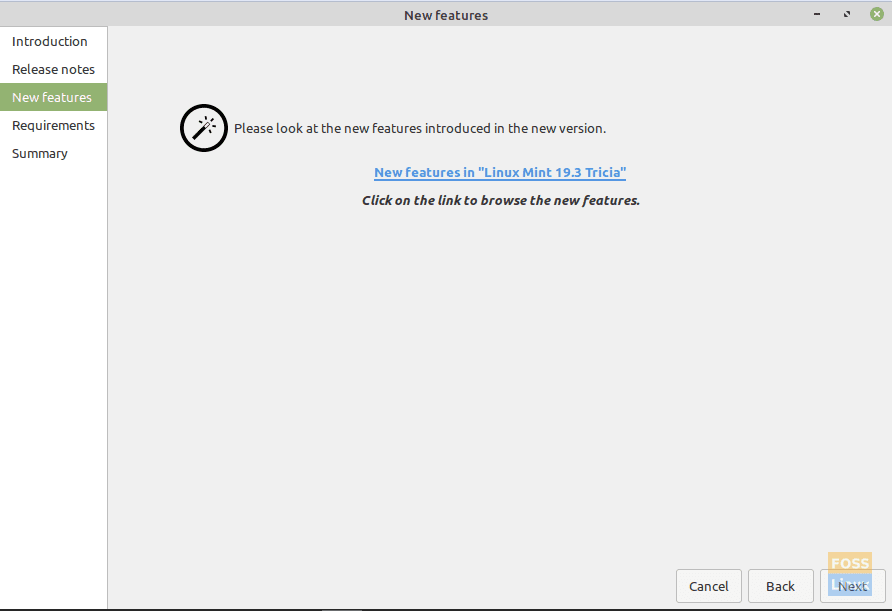
Task: Click the 'Click on the link to browse' hint
Action: (501, 200)
